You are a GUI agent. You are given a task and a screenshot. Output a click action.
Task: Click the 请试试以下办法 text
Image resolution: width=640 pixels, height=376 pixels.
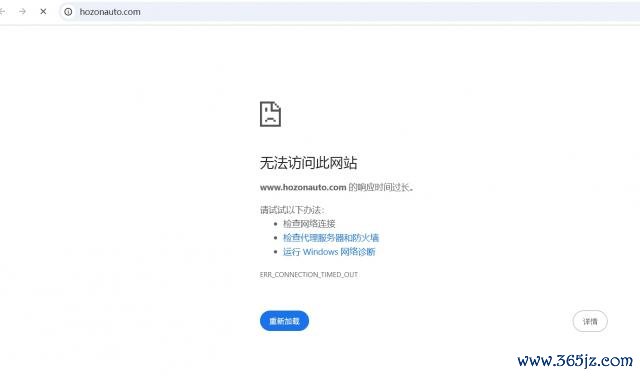292,210
